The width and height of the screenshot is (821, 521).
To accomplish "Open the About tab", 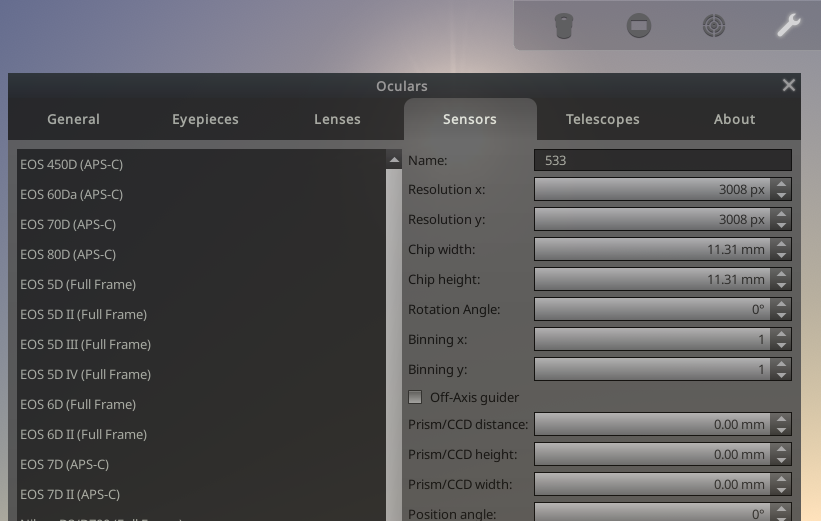I will (x=734, y=119).
